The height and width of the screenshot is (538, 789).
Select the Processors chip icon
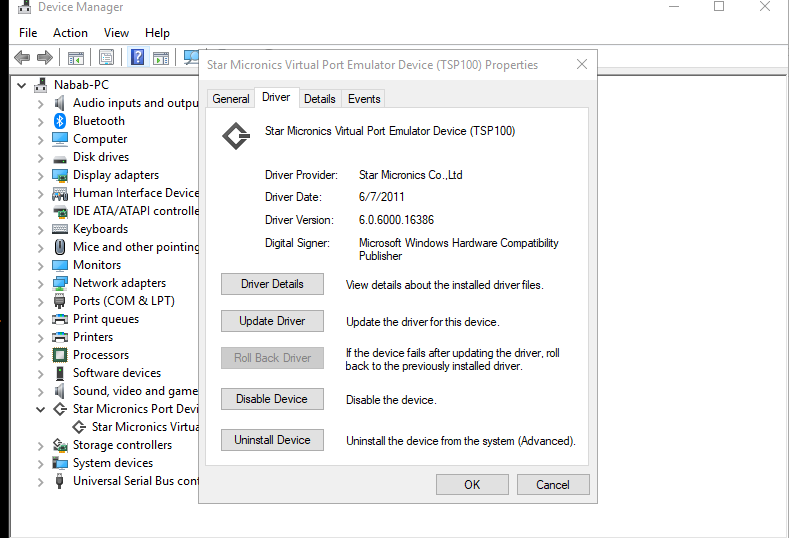tap(60, 355)
